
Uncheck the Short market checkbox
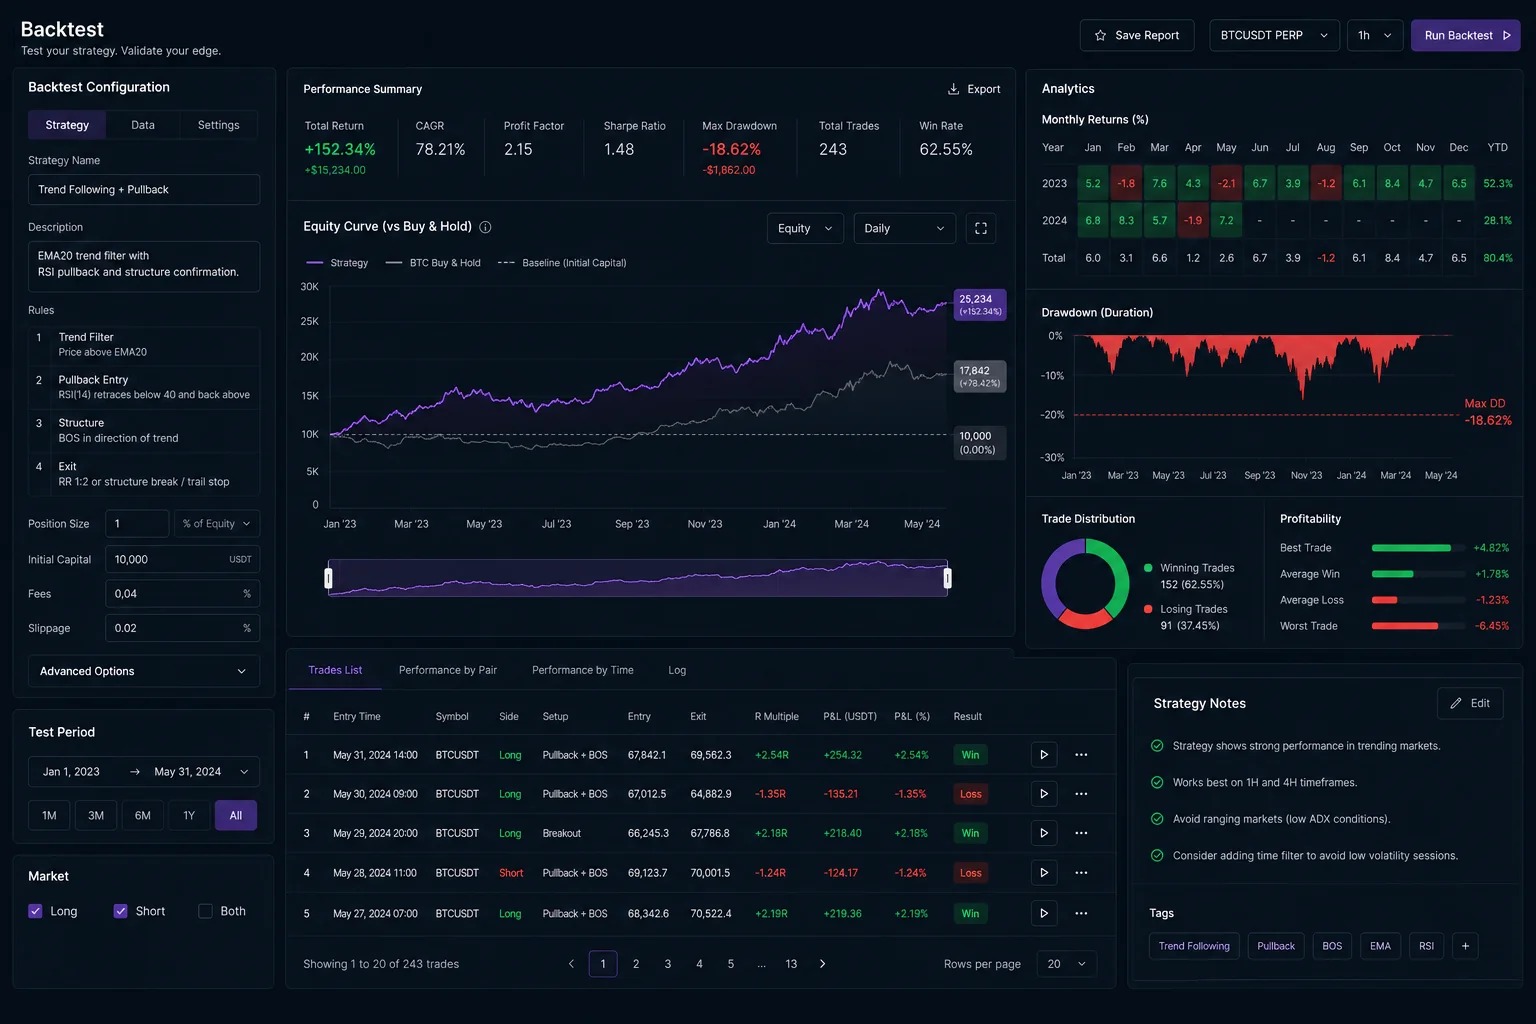(x=120, y=911)
